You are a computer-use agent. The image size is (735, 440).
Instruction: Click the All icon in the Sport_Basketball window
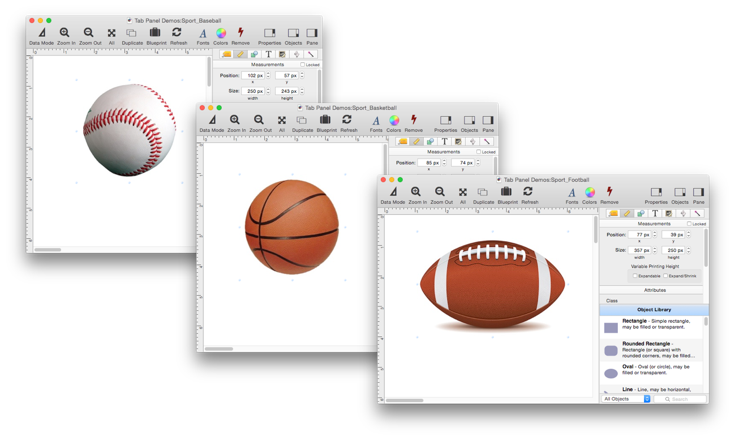pos(282,123)
